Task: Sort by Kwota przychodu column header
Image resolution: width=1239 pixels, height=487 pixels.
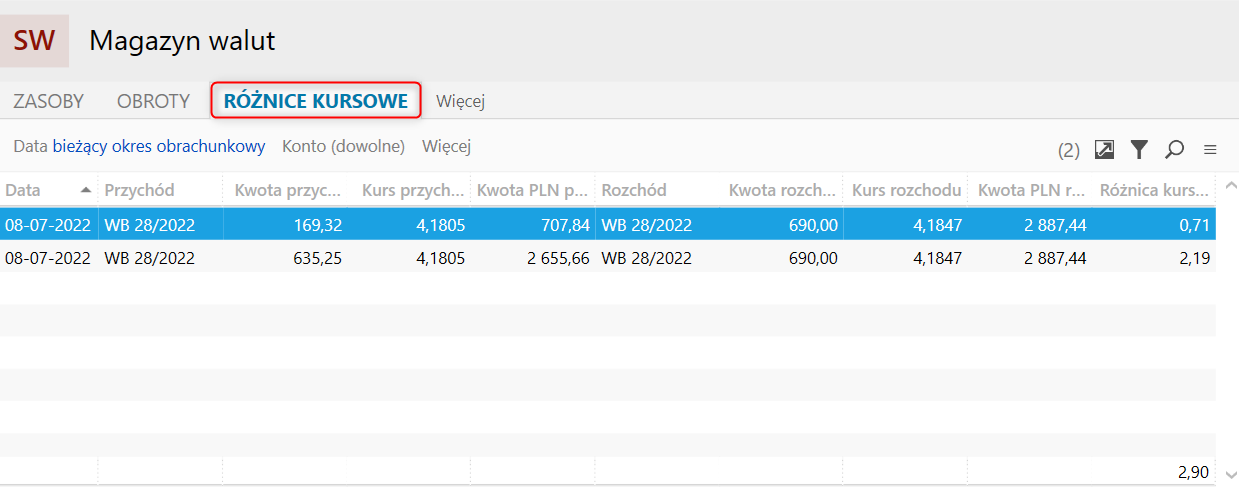Action: pos(285,190)
